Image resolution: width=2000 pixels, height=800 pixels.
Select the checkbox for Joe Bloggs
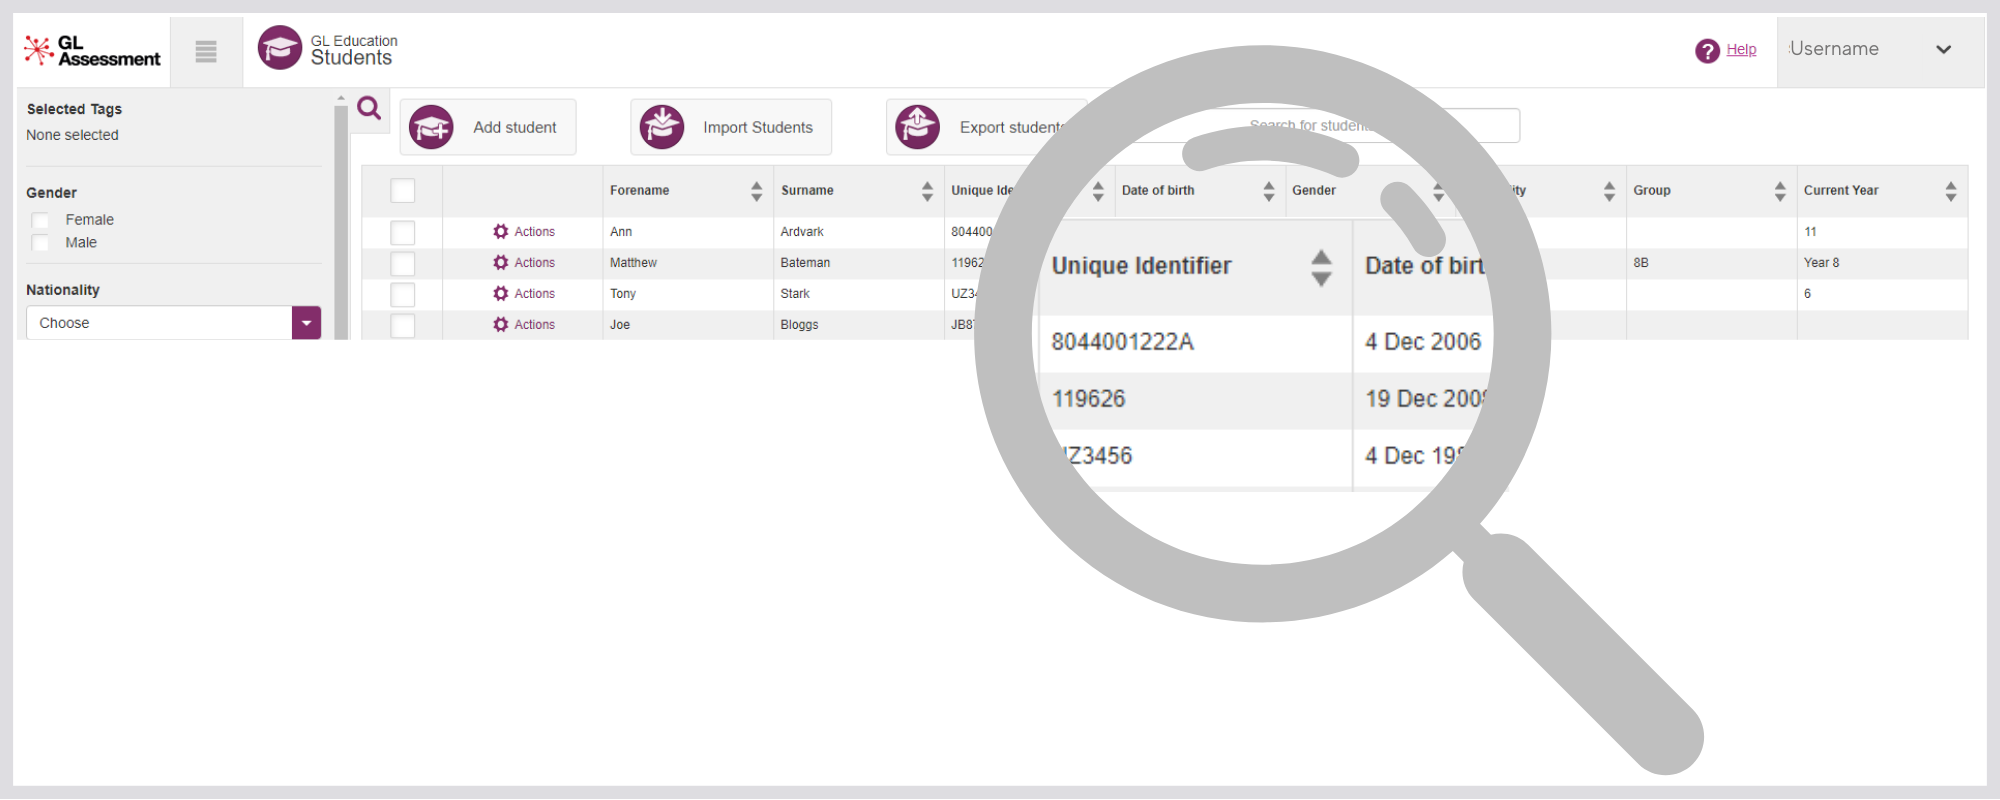(x=402, y=325)
